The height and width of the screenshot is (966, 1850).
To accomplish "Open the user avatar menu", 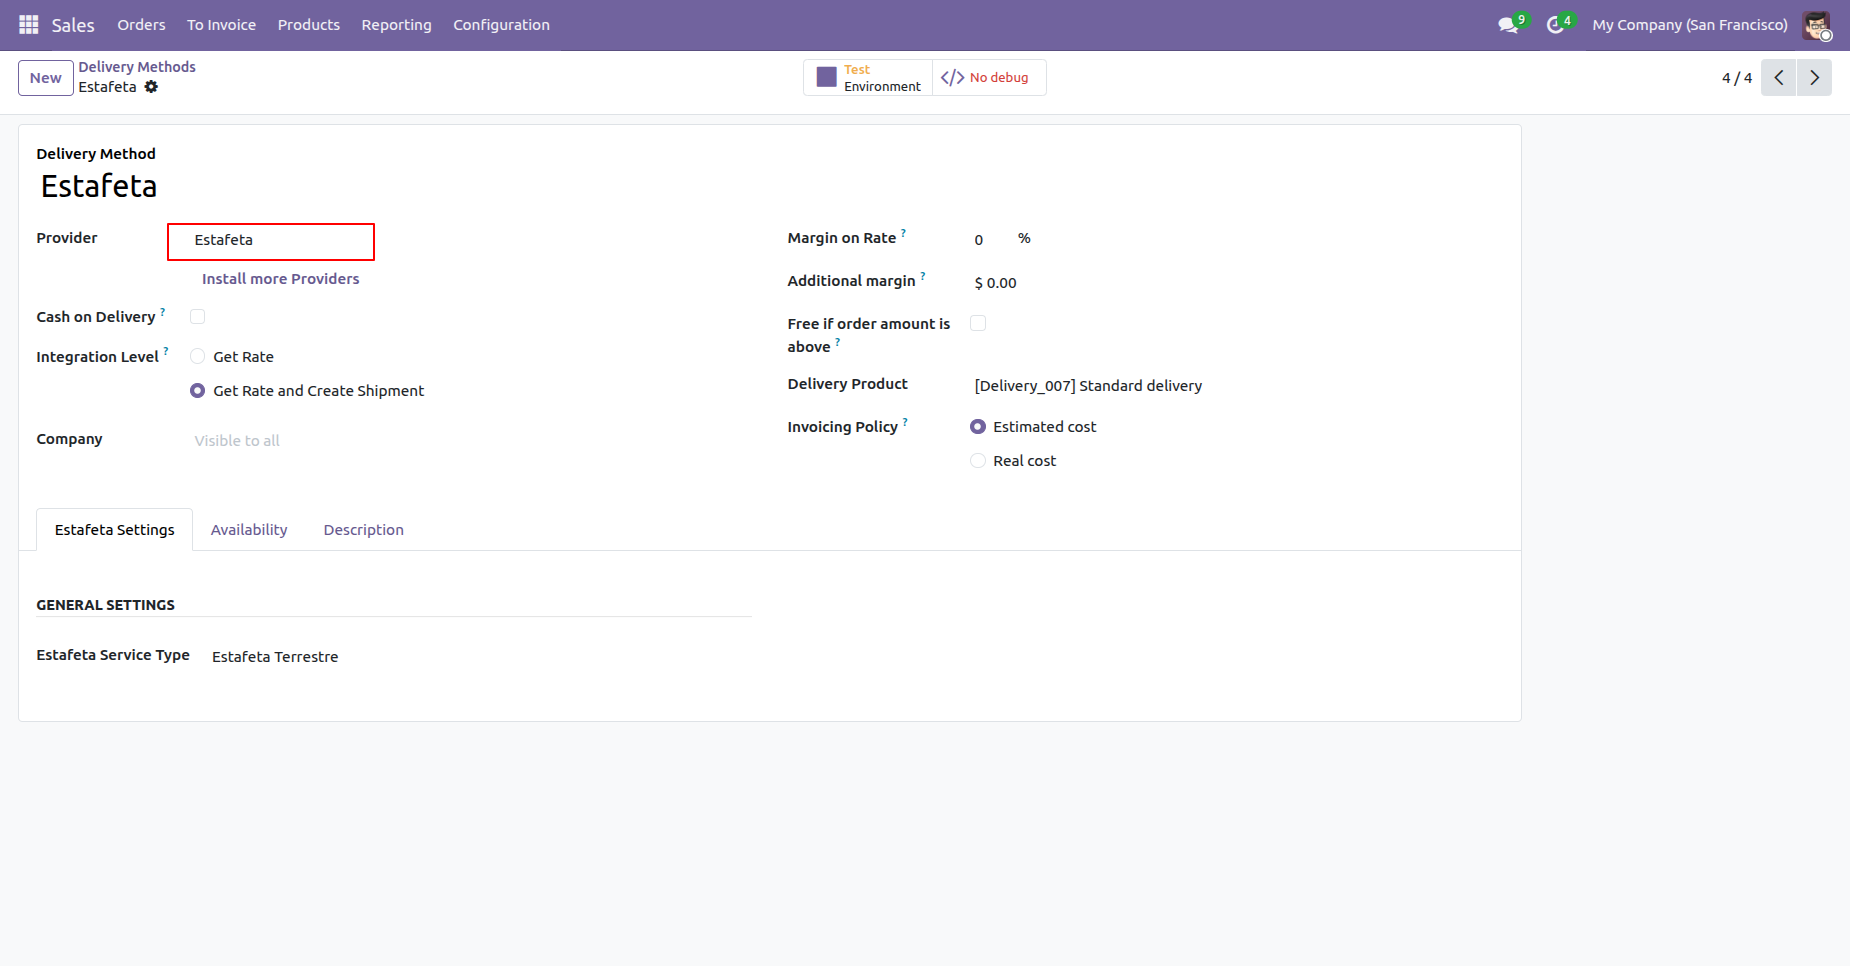I will coord(1817,25).
